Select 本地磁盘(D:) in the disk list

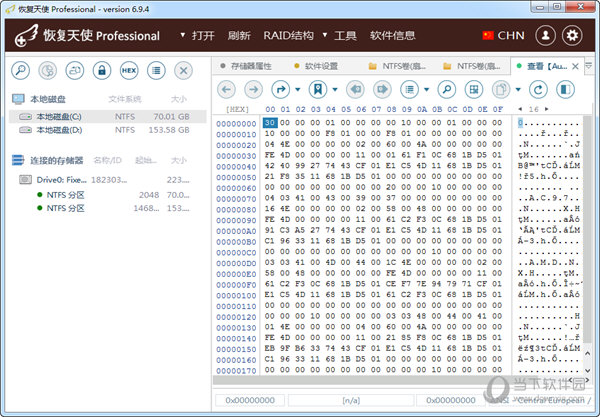point(108,130)
